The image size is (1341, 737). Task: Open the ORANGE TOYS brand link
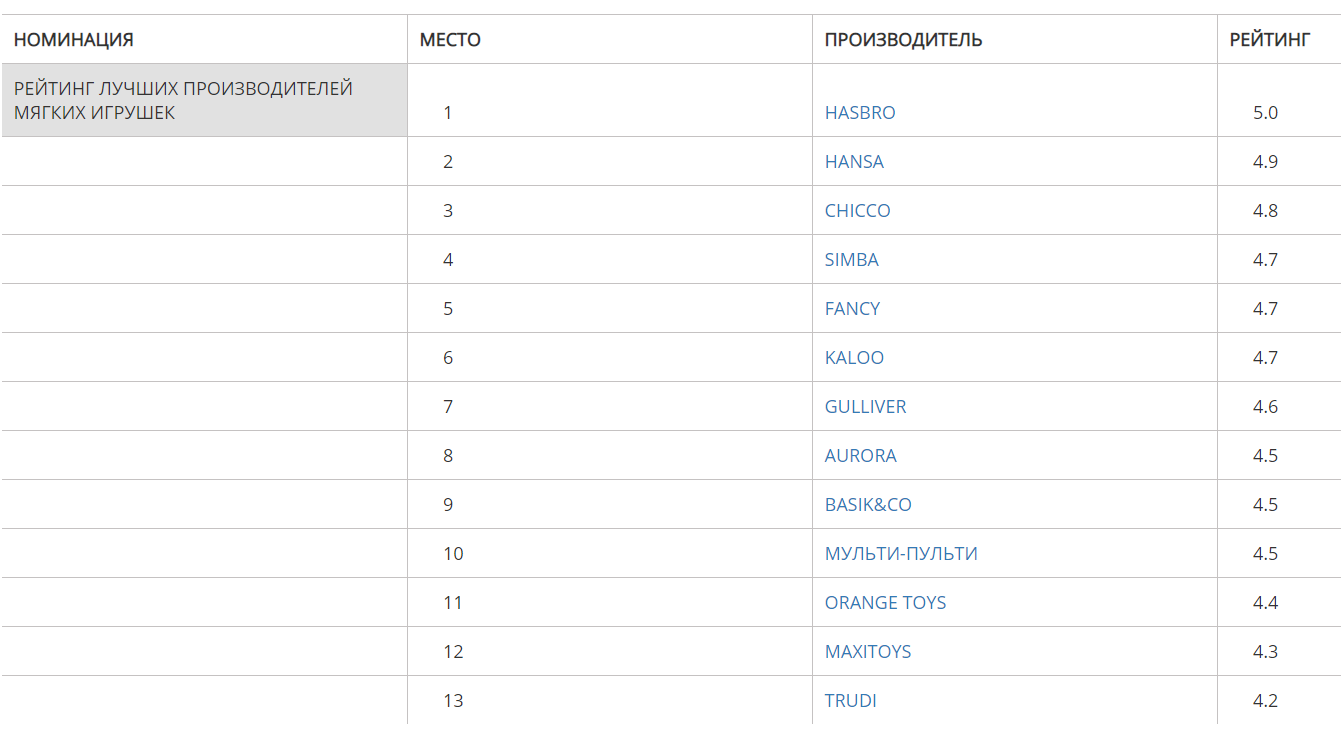click(x=885, y=603)
